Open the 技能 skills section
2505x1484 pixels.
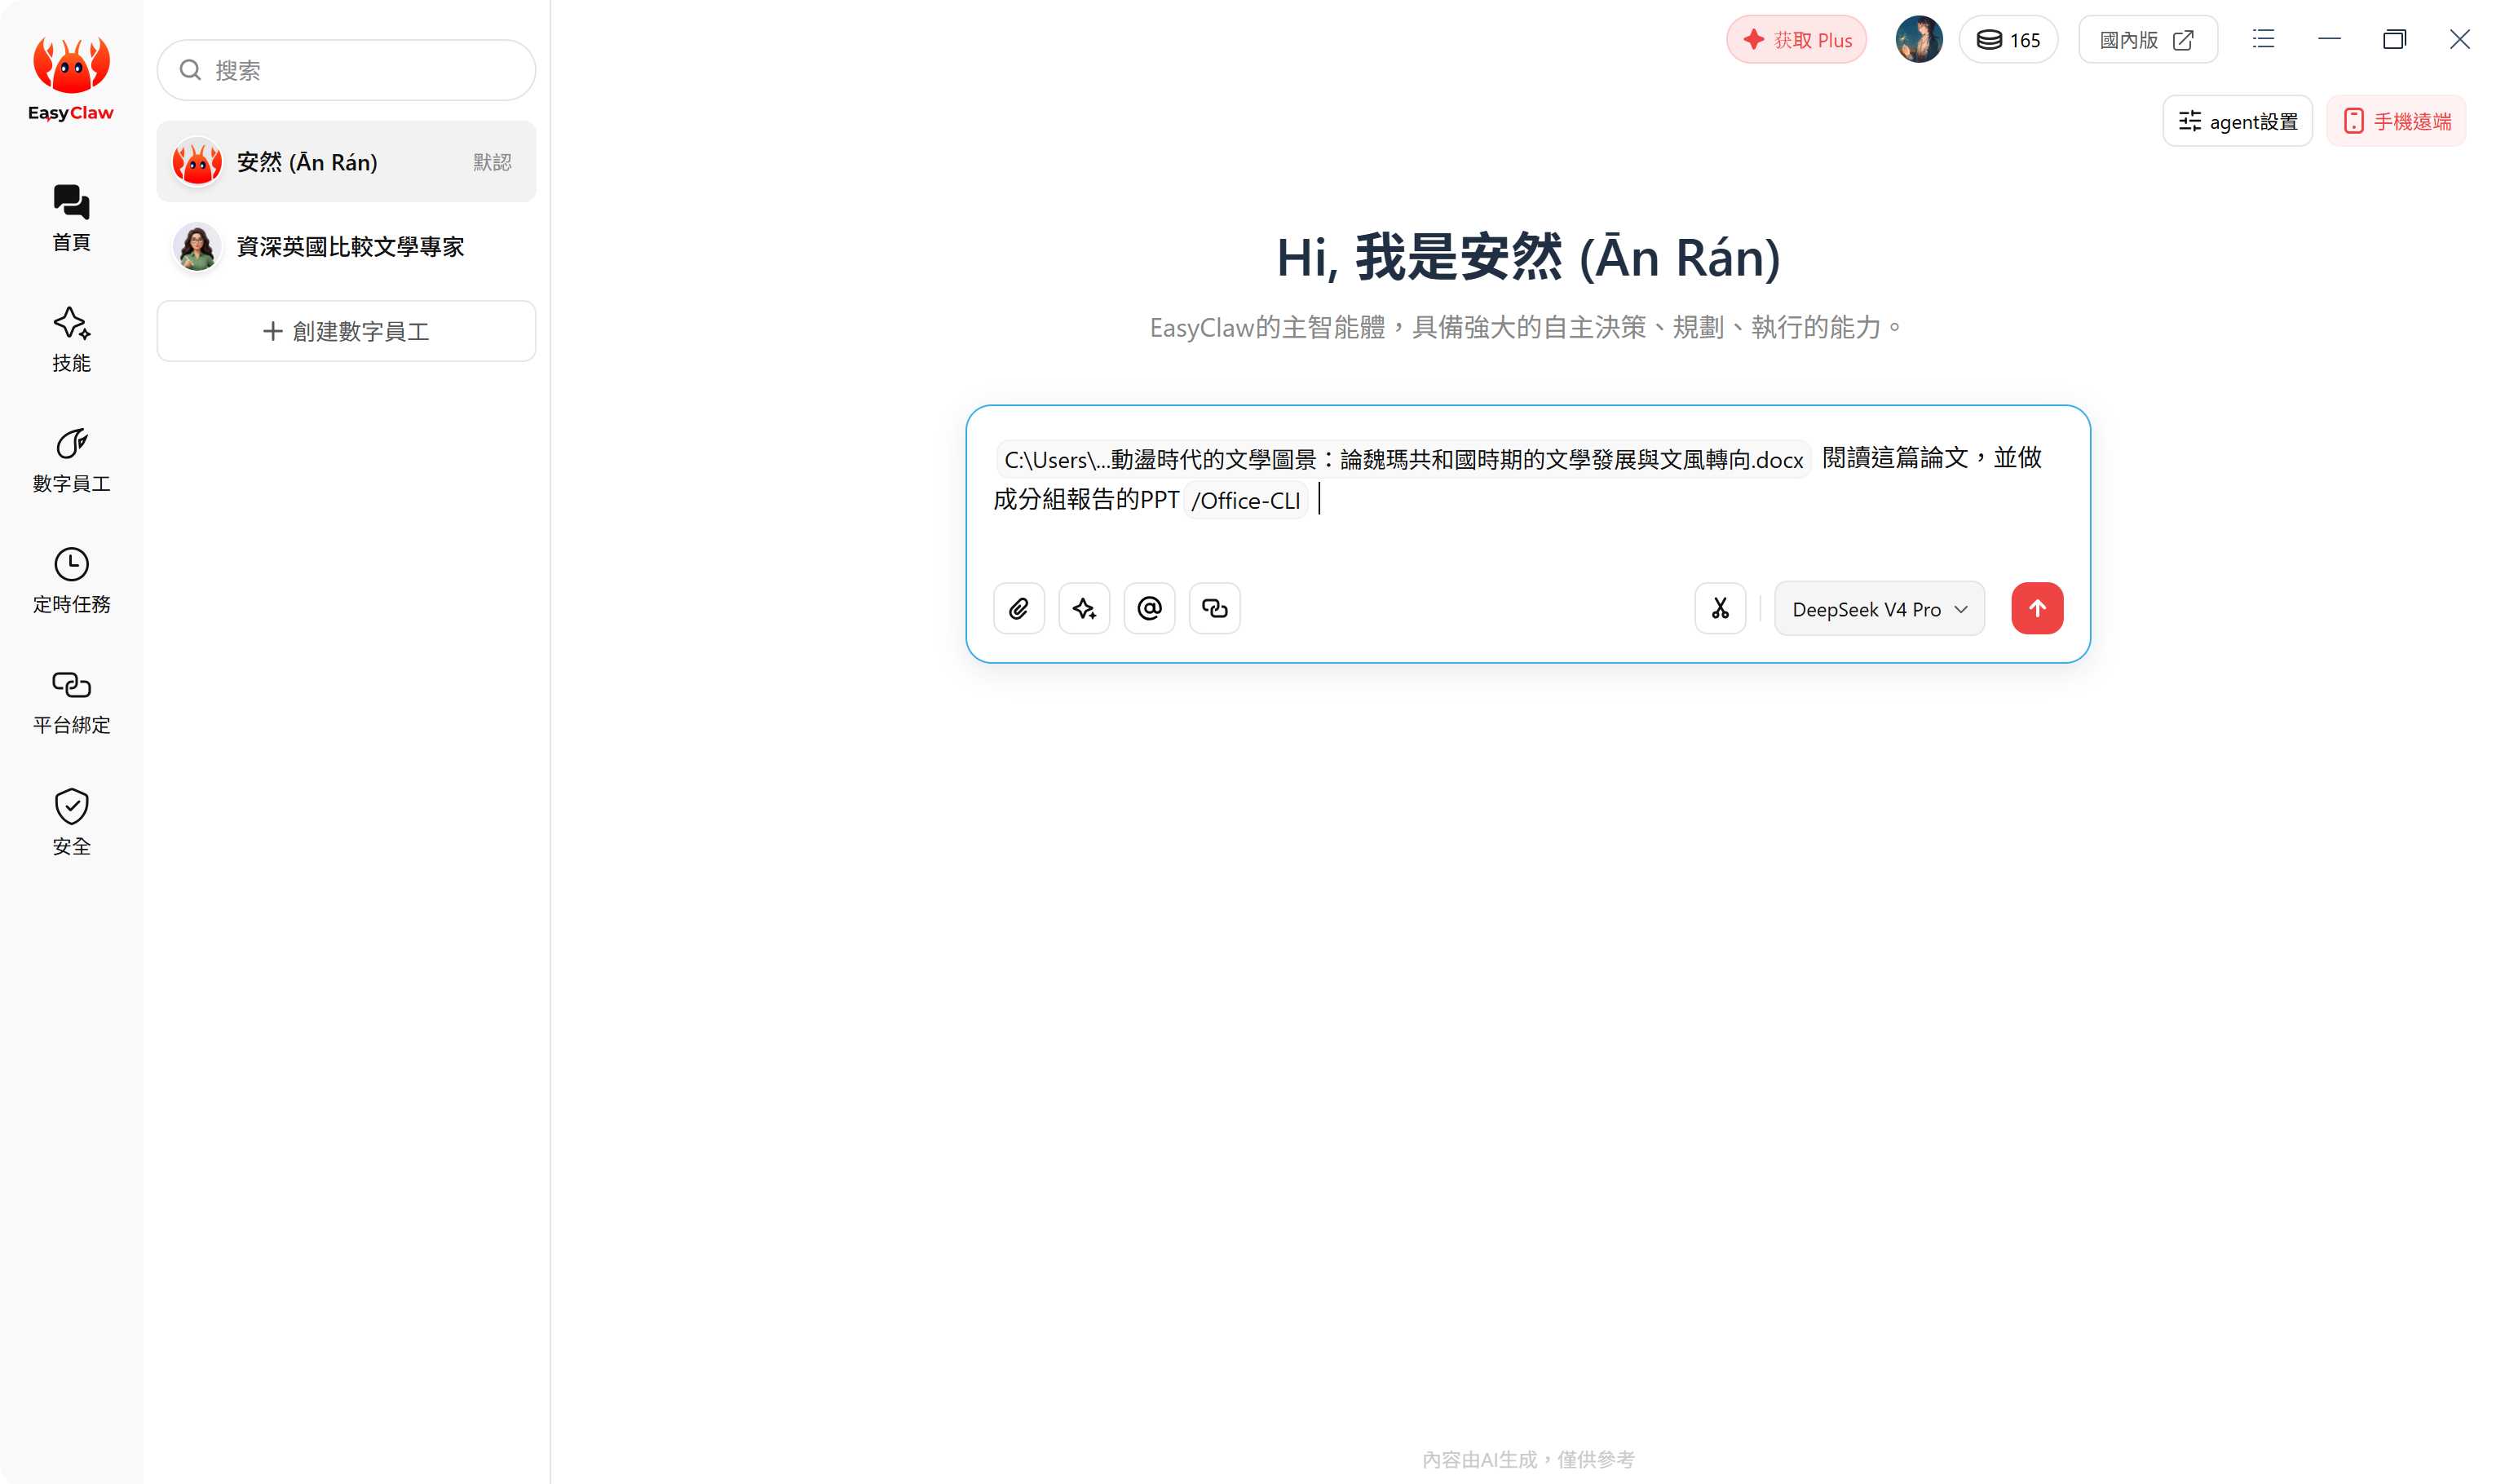pyautogui.click(x=71, y=339)
